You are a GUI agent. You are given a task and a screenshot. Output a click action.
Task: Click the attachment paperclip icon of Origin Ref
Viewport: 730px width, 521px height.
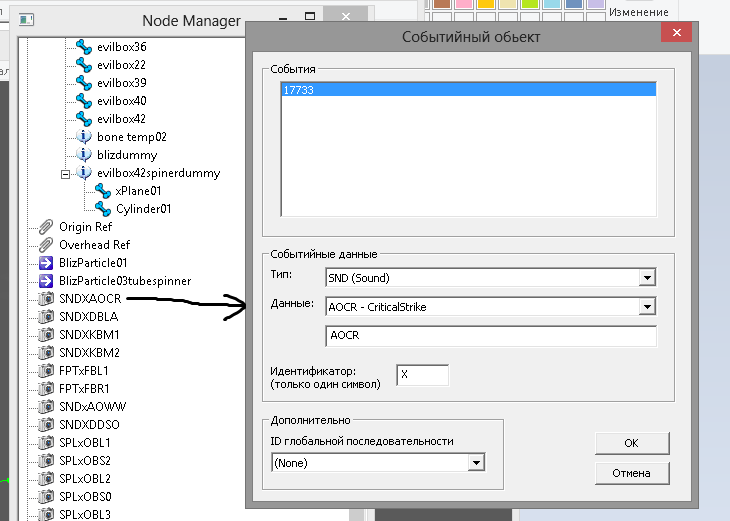(x=46, y=227)
